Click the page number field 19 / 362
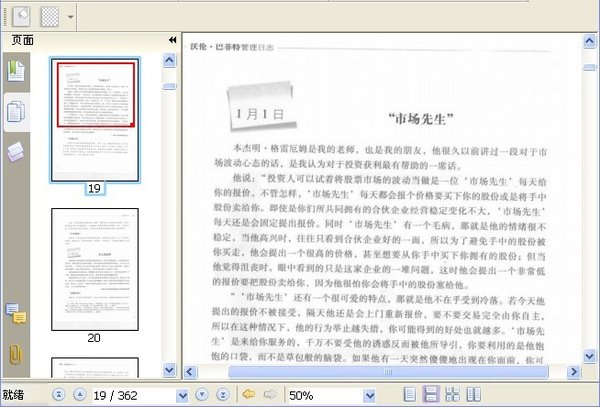Viewport: 600px width, 407px height. [134, 395]
